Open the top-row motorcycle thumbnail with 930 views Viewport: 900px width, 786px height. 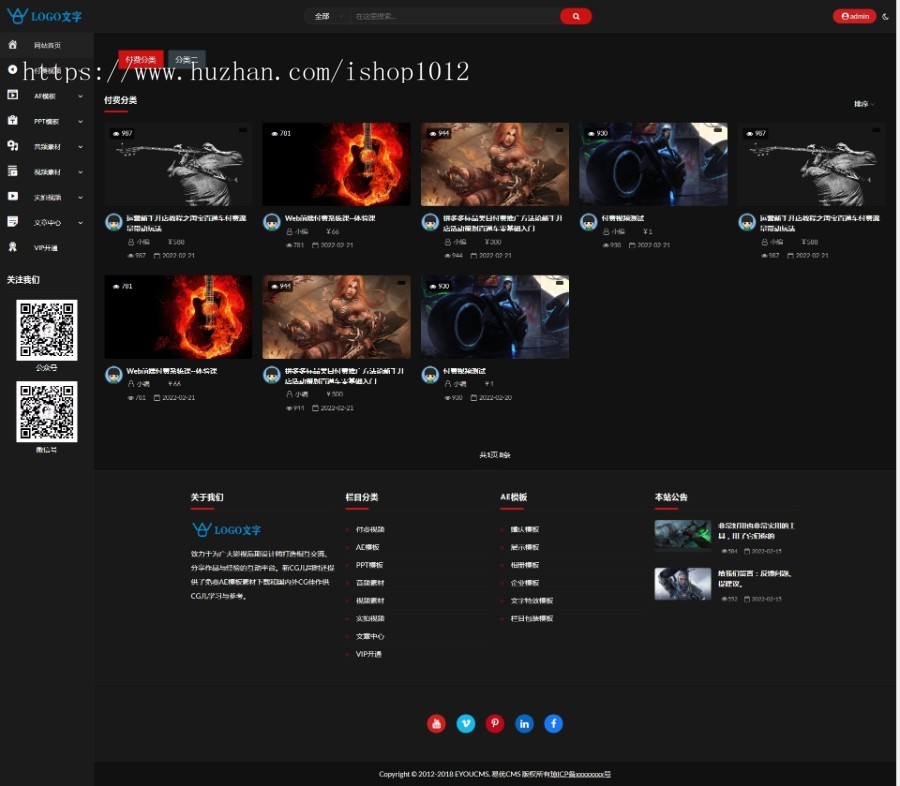[653, 164]
